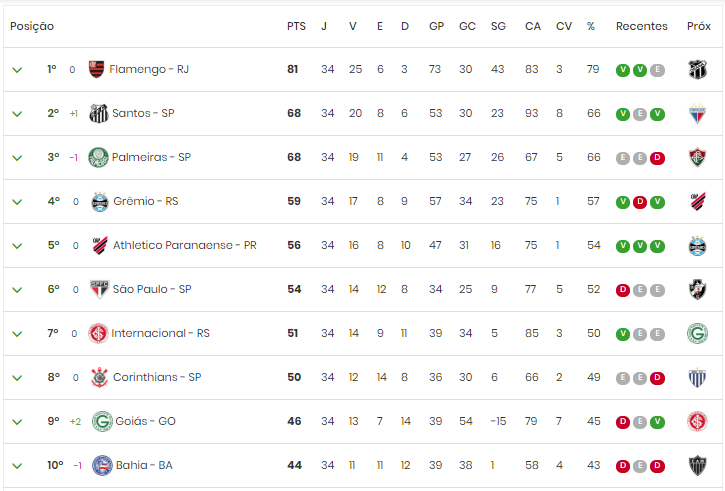Click the Palmeiras crest beside team name

98,157
